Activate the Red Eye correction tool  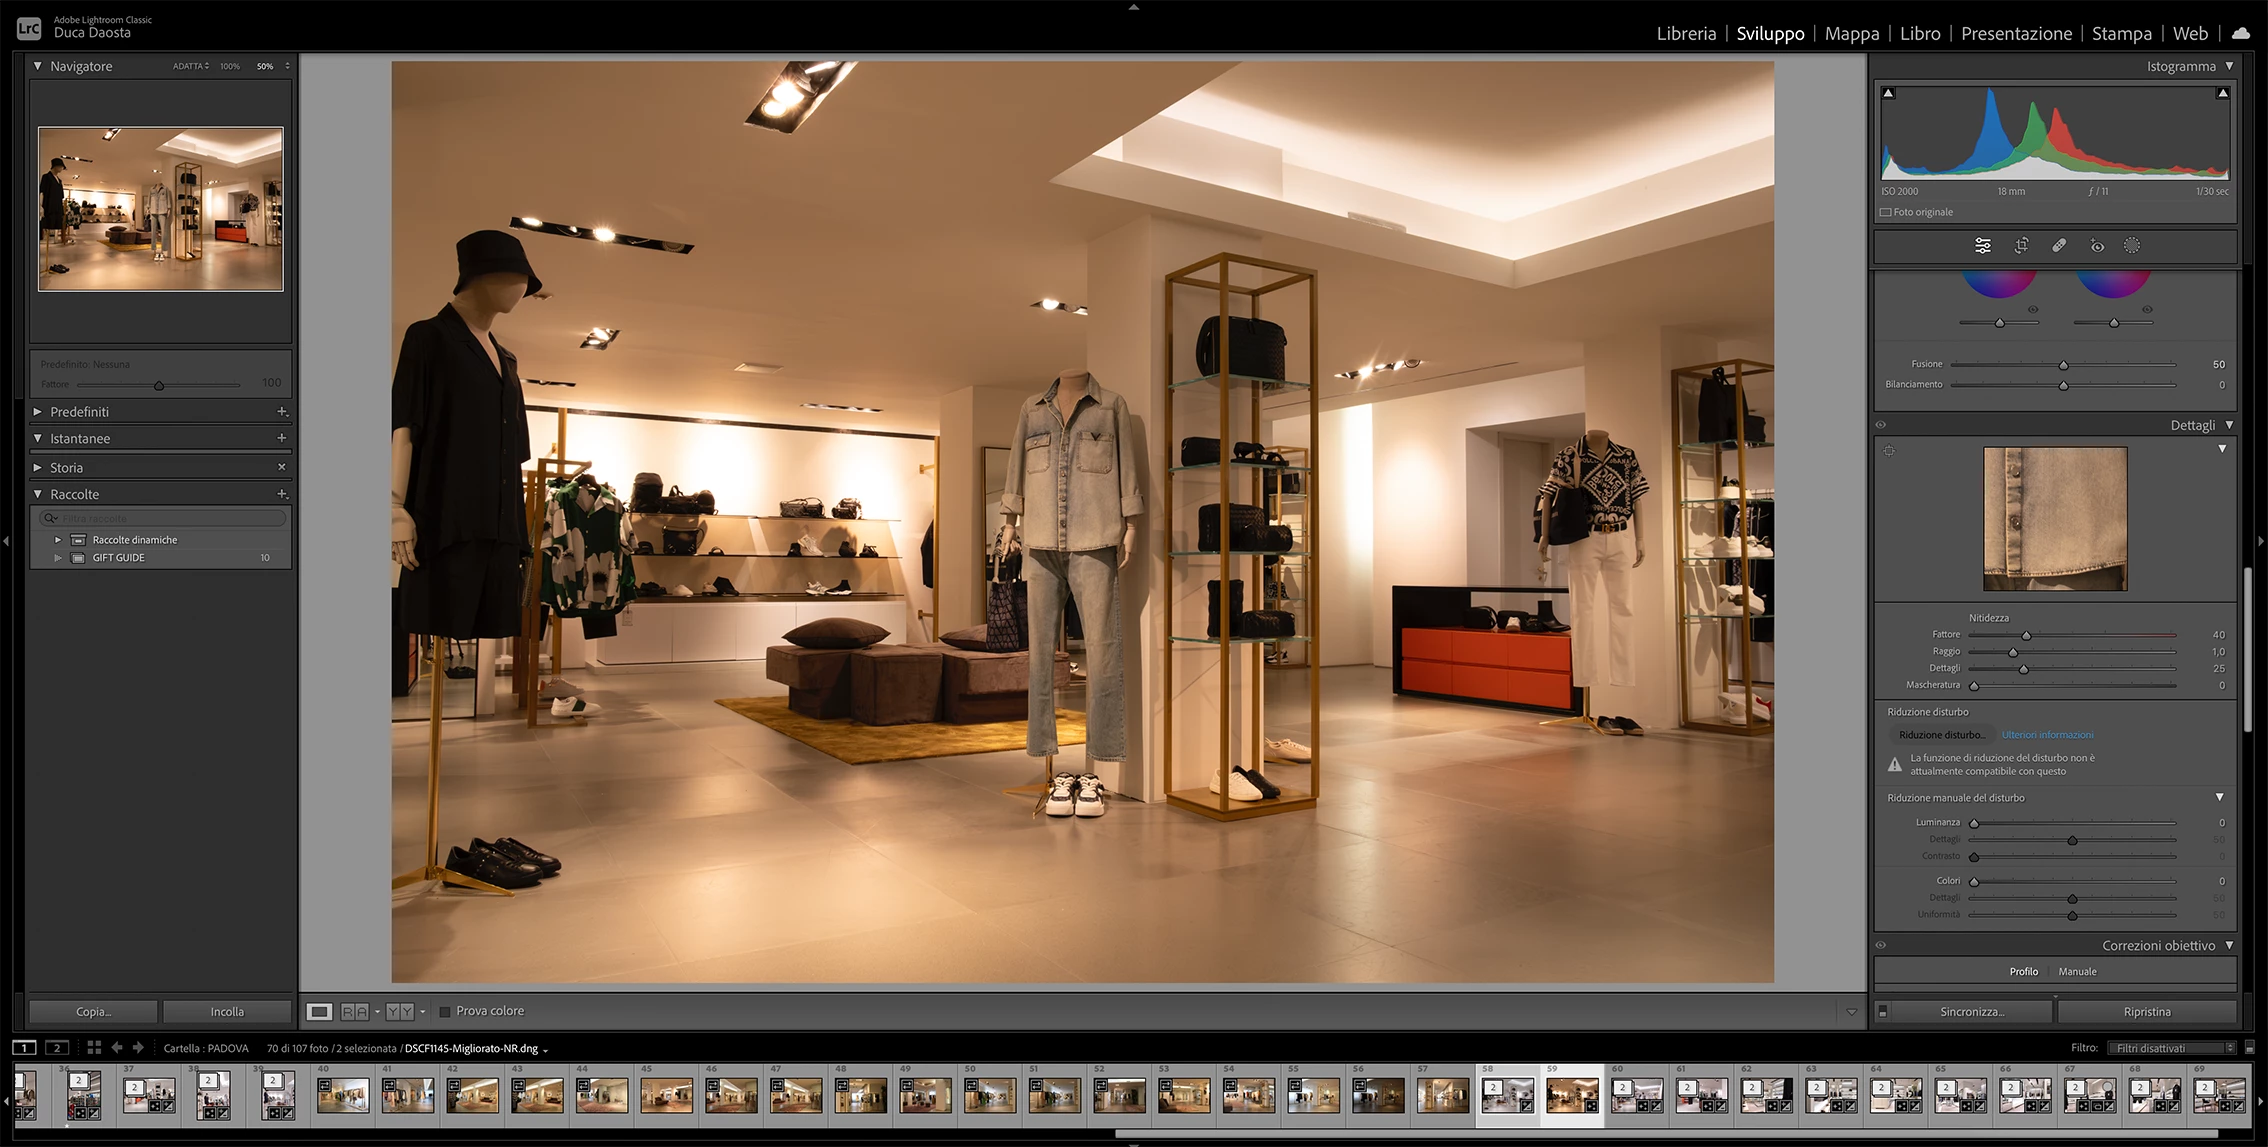click(2097, 246)
